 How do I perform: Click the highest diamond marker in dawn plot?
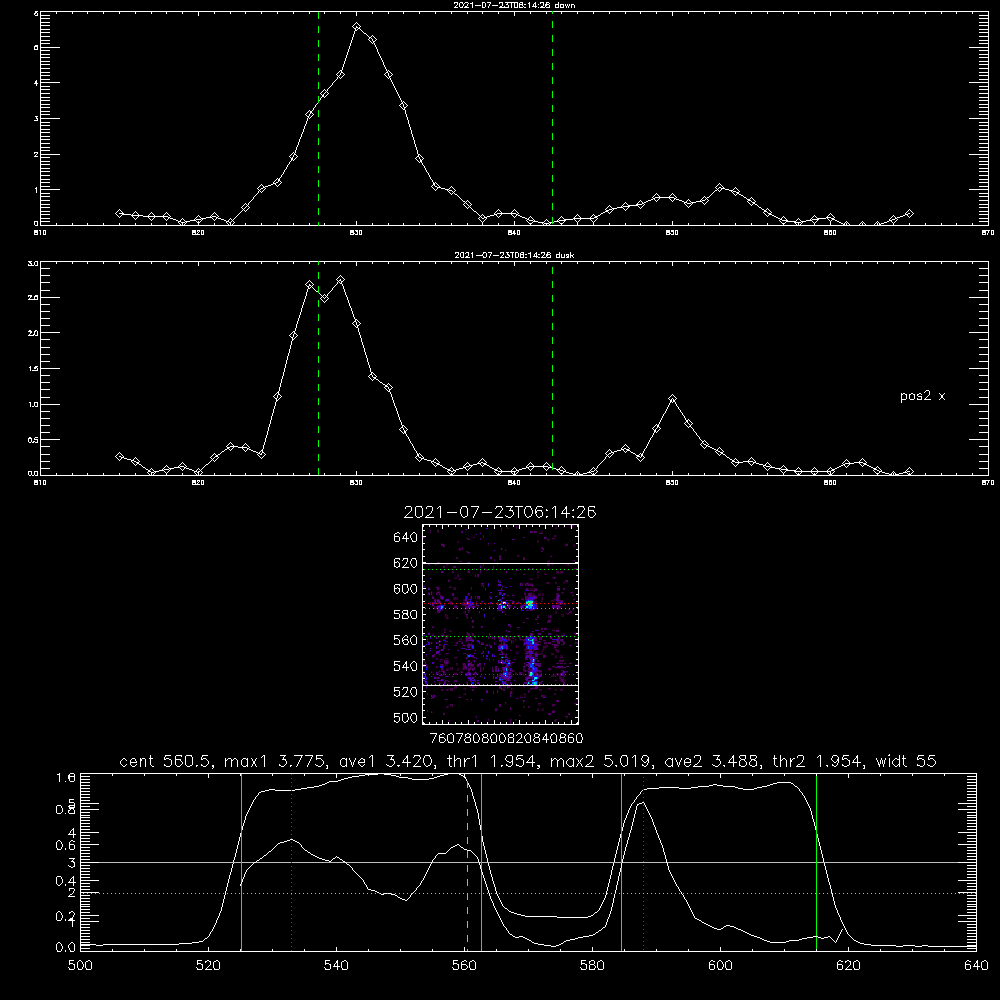357,27
